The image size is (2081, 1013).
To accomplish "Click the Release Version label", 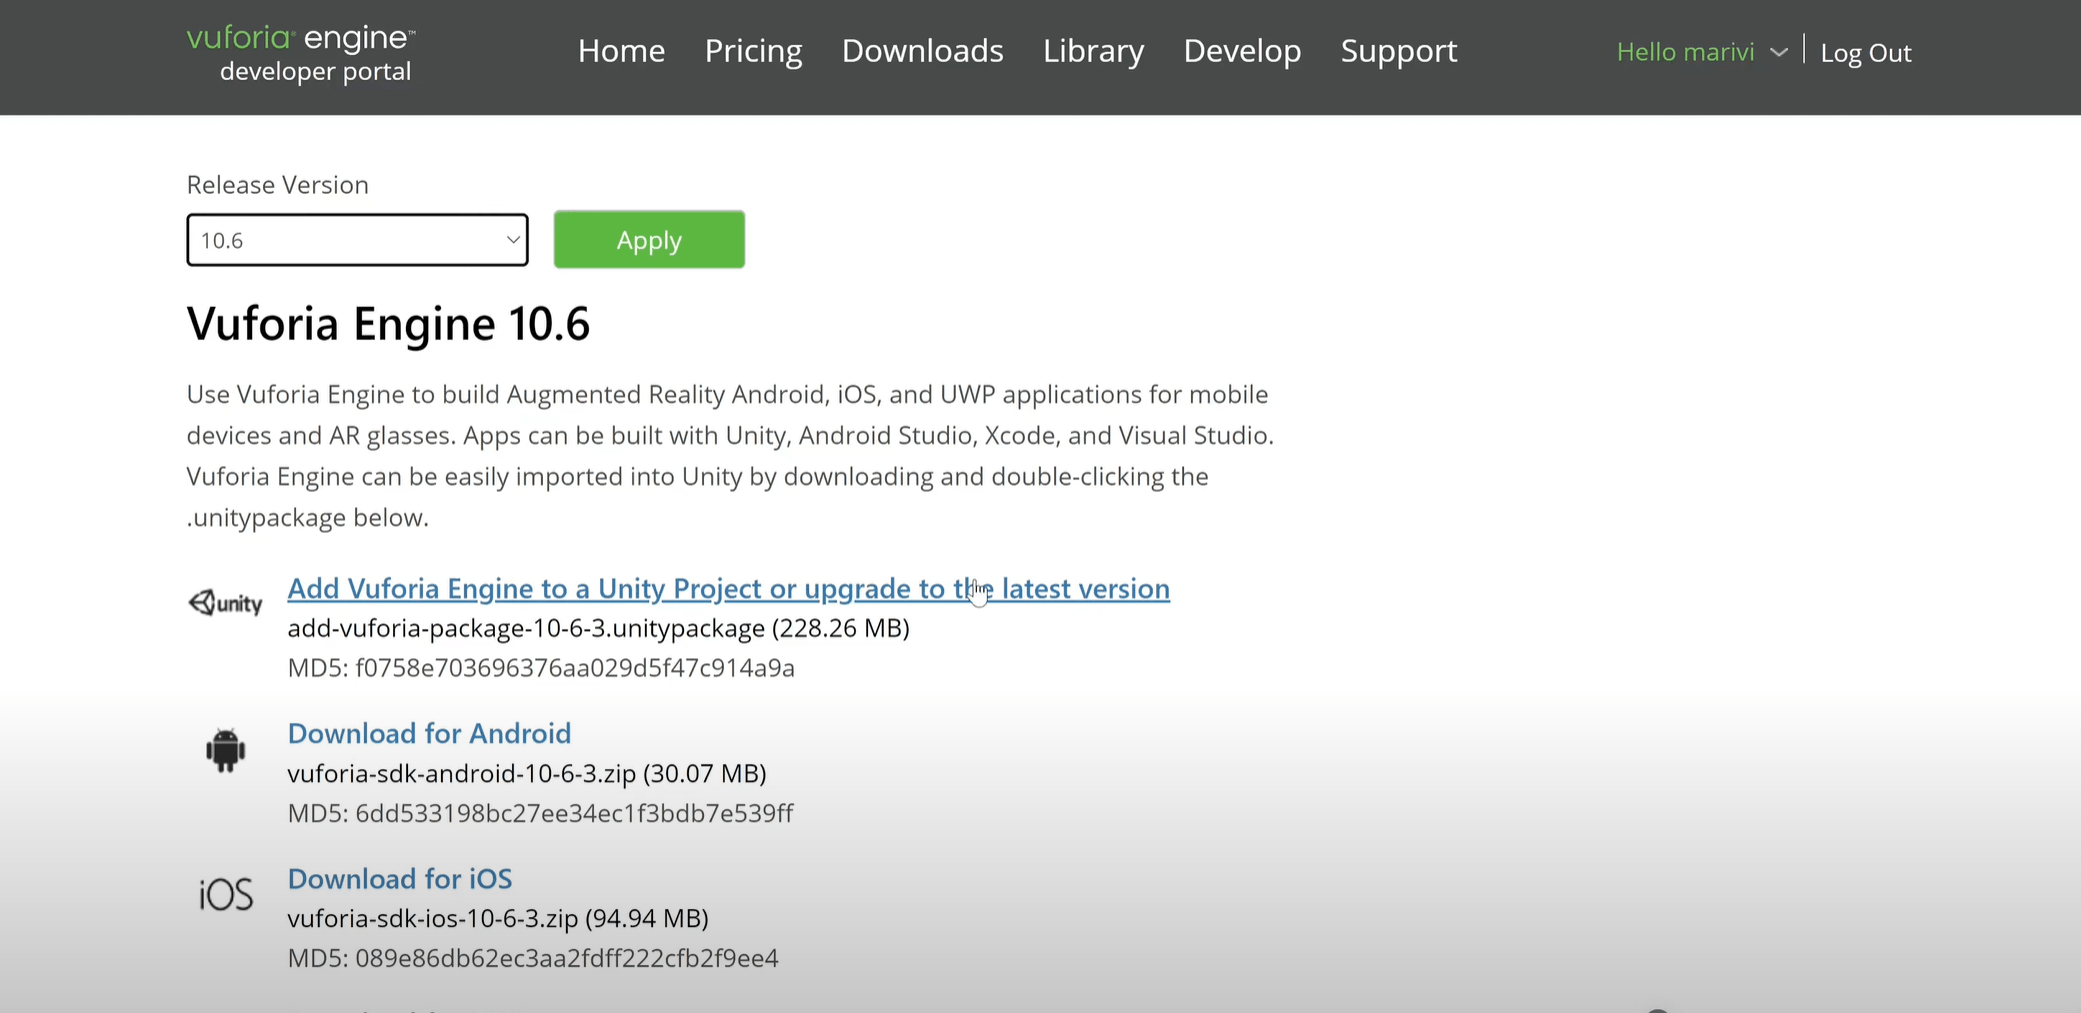I will click(x=277, y=185).
